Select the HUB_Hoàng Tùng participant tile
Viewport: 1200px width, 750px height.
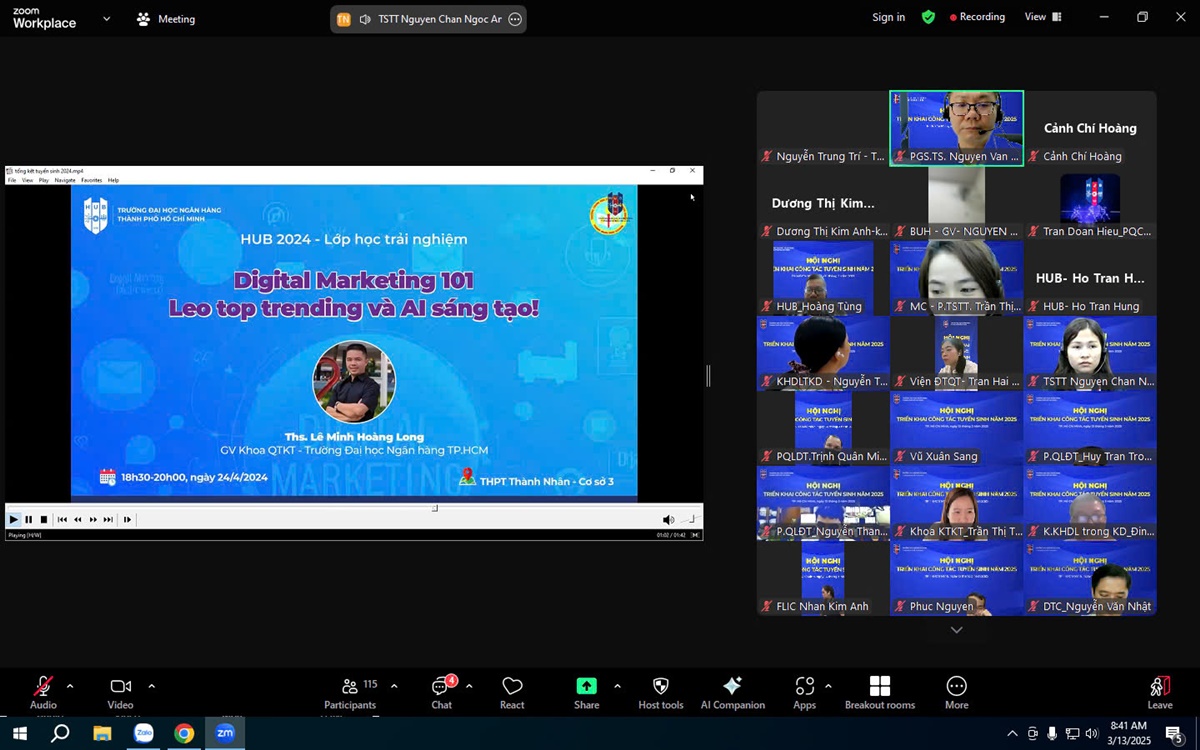tap(823, 278)
